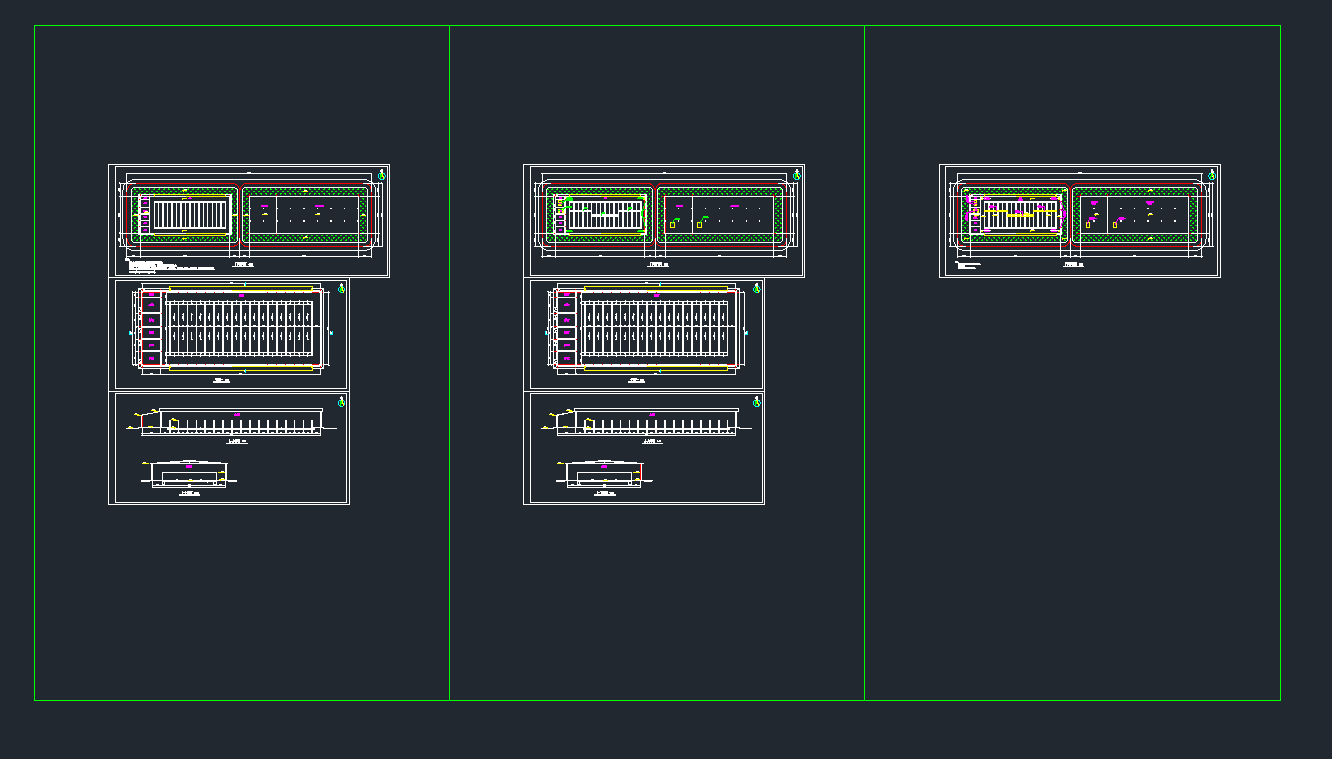Click north arrow on right column site plan
Image resolution: width=1332 pixels, height=759 pixels.
pos(1212,175)
